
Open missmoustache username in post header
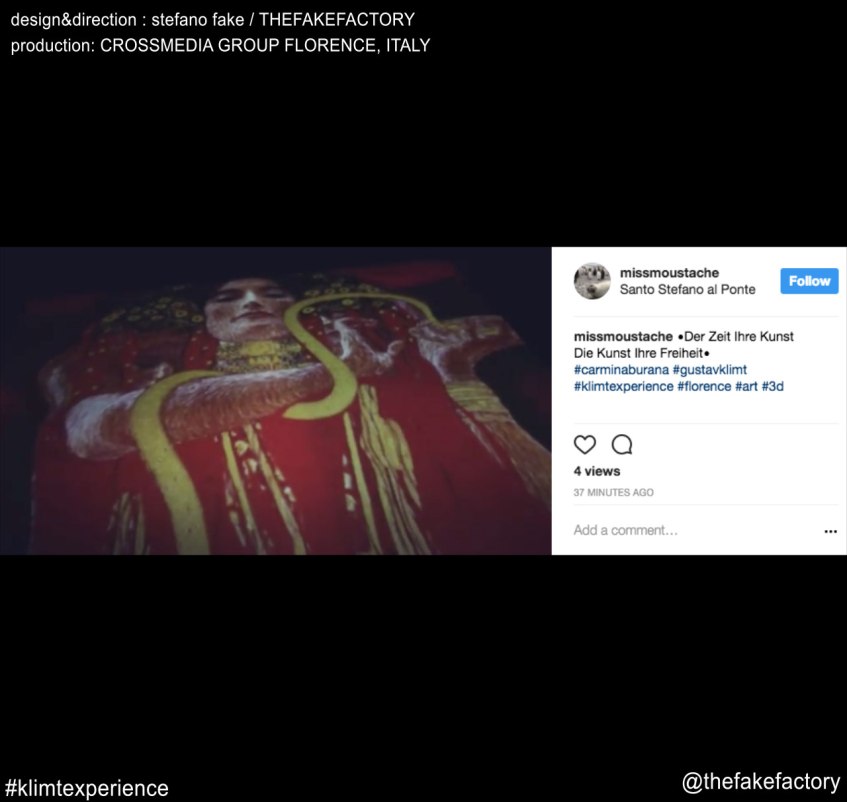[x=669, y=273]
